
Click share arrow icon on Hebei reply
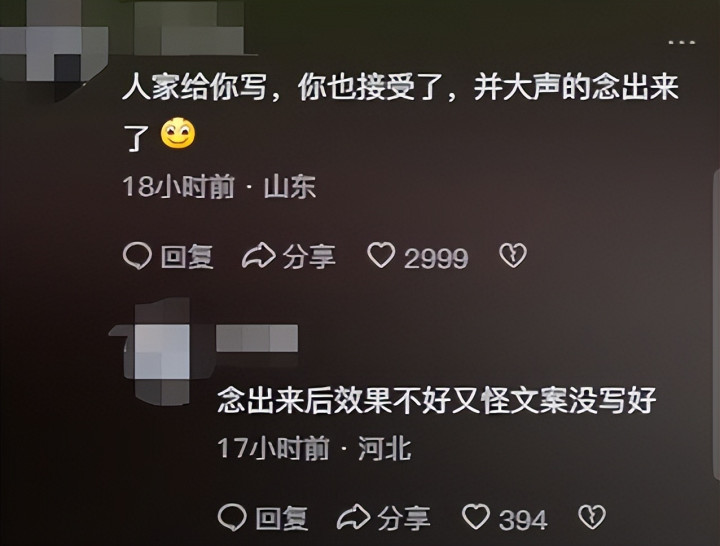pos(353,517)
